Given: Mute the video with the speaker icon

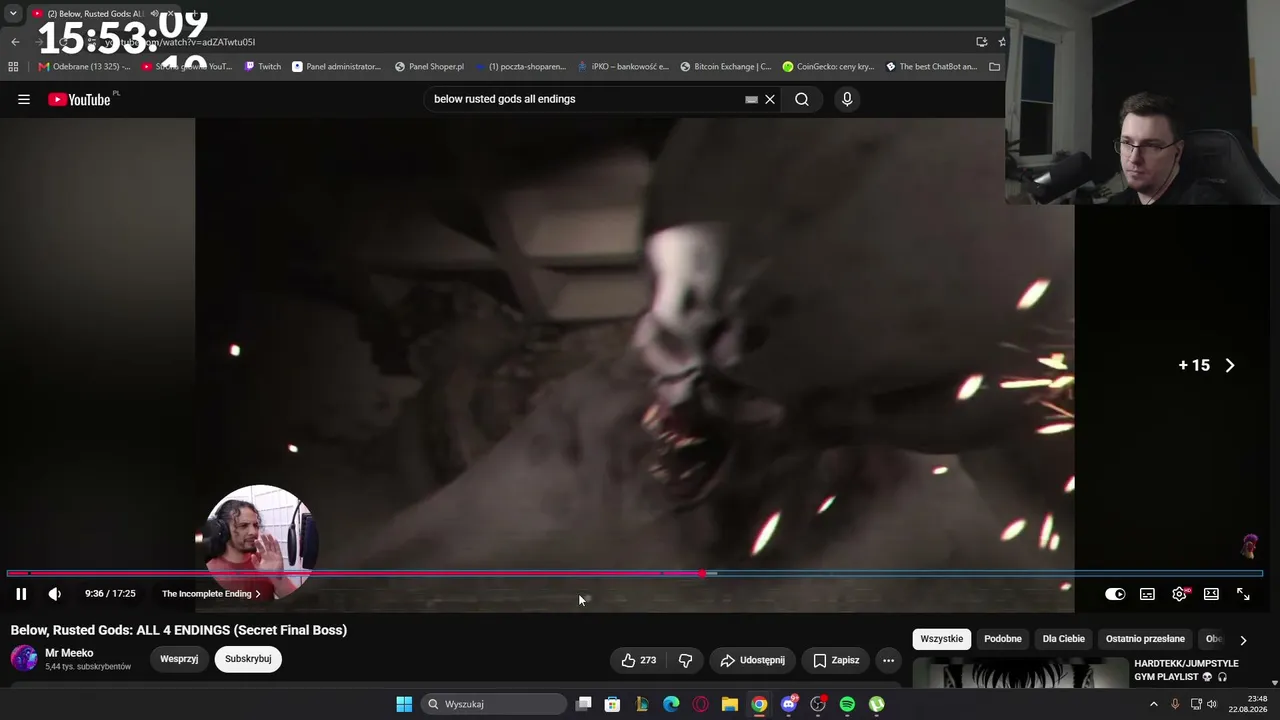Looking at the screenshot, I should 55,594.
